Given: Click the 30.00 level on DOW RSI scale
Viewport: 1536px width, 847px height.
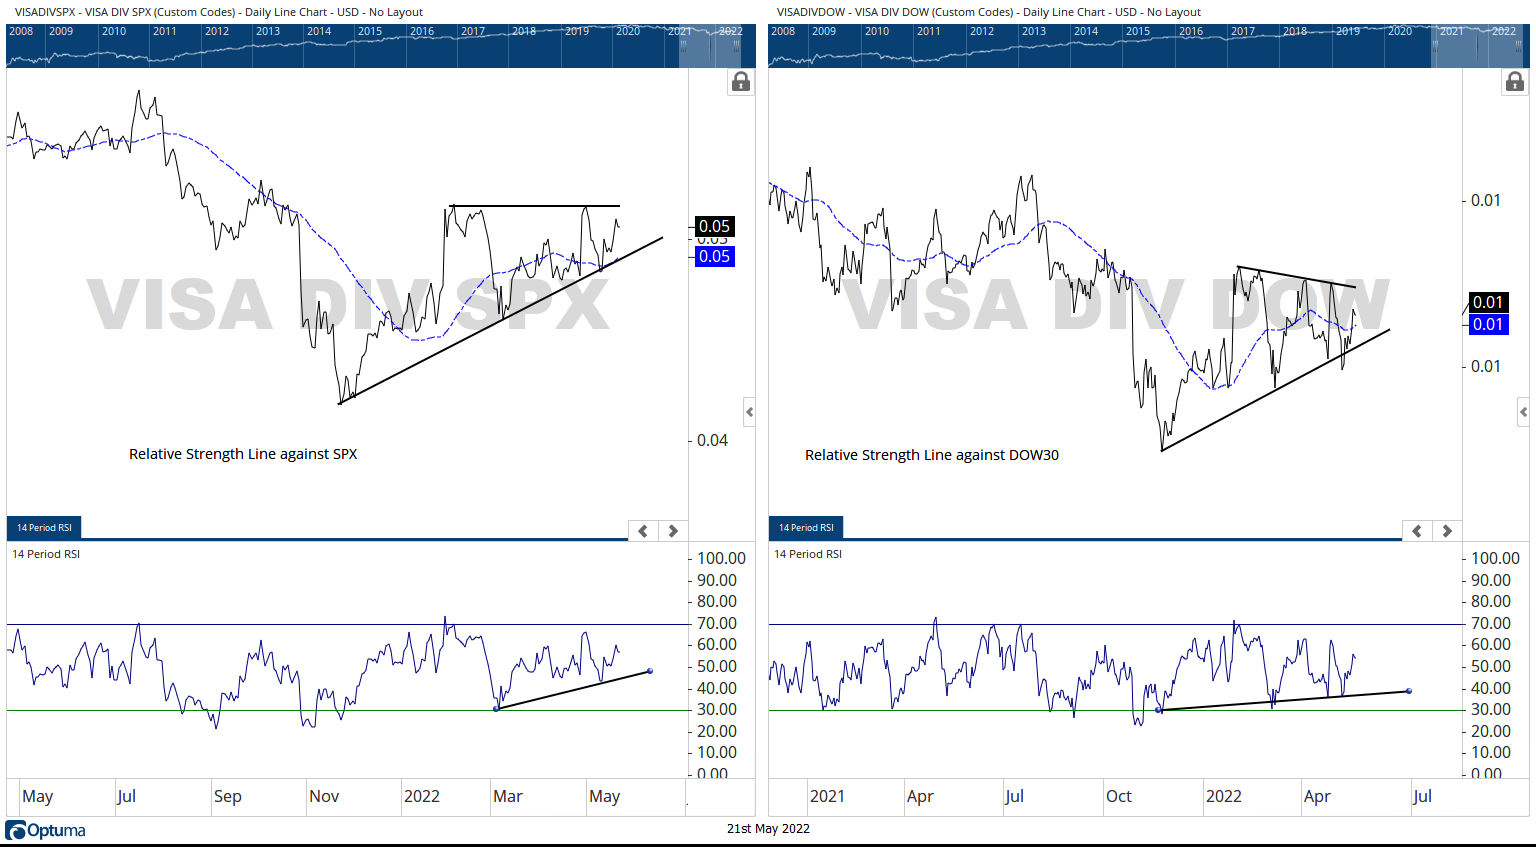Looking at the screenshot, I should click(x=1490, y=709).
